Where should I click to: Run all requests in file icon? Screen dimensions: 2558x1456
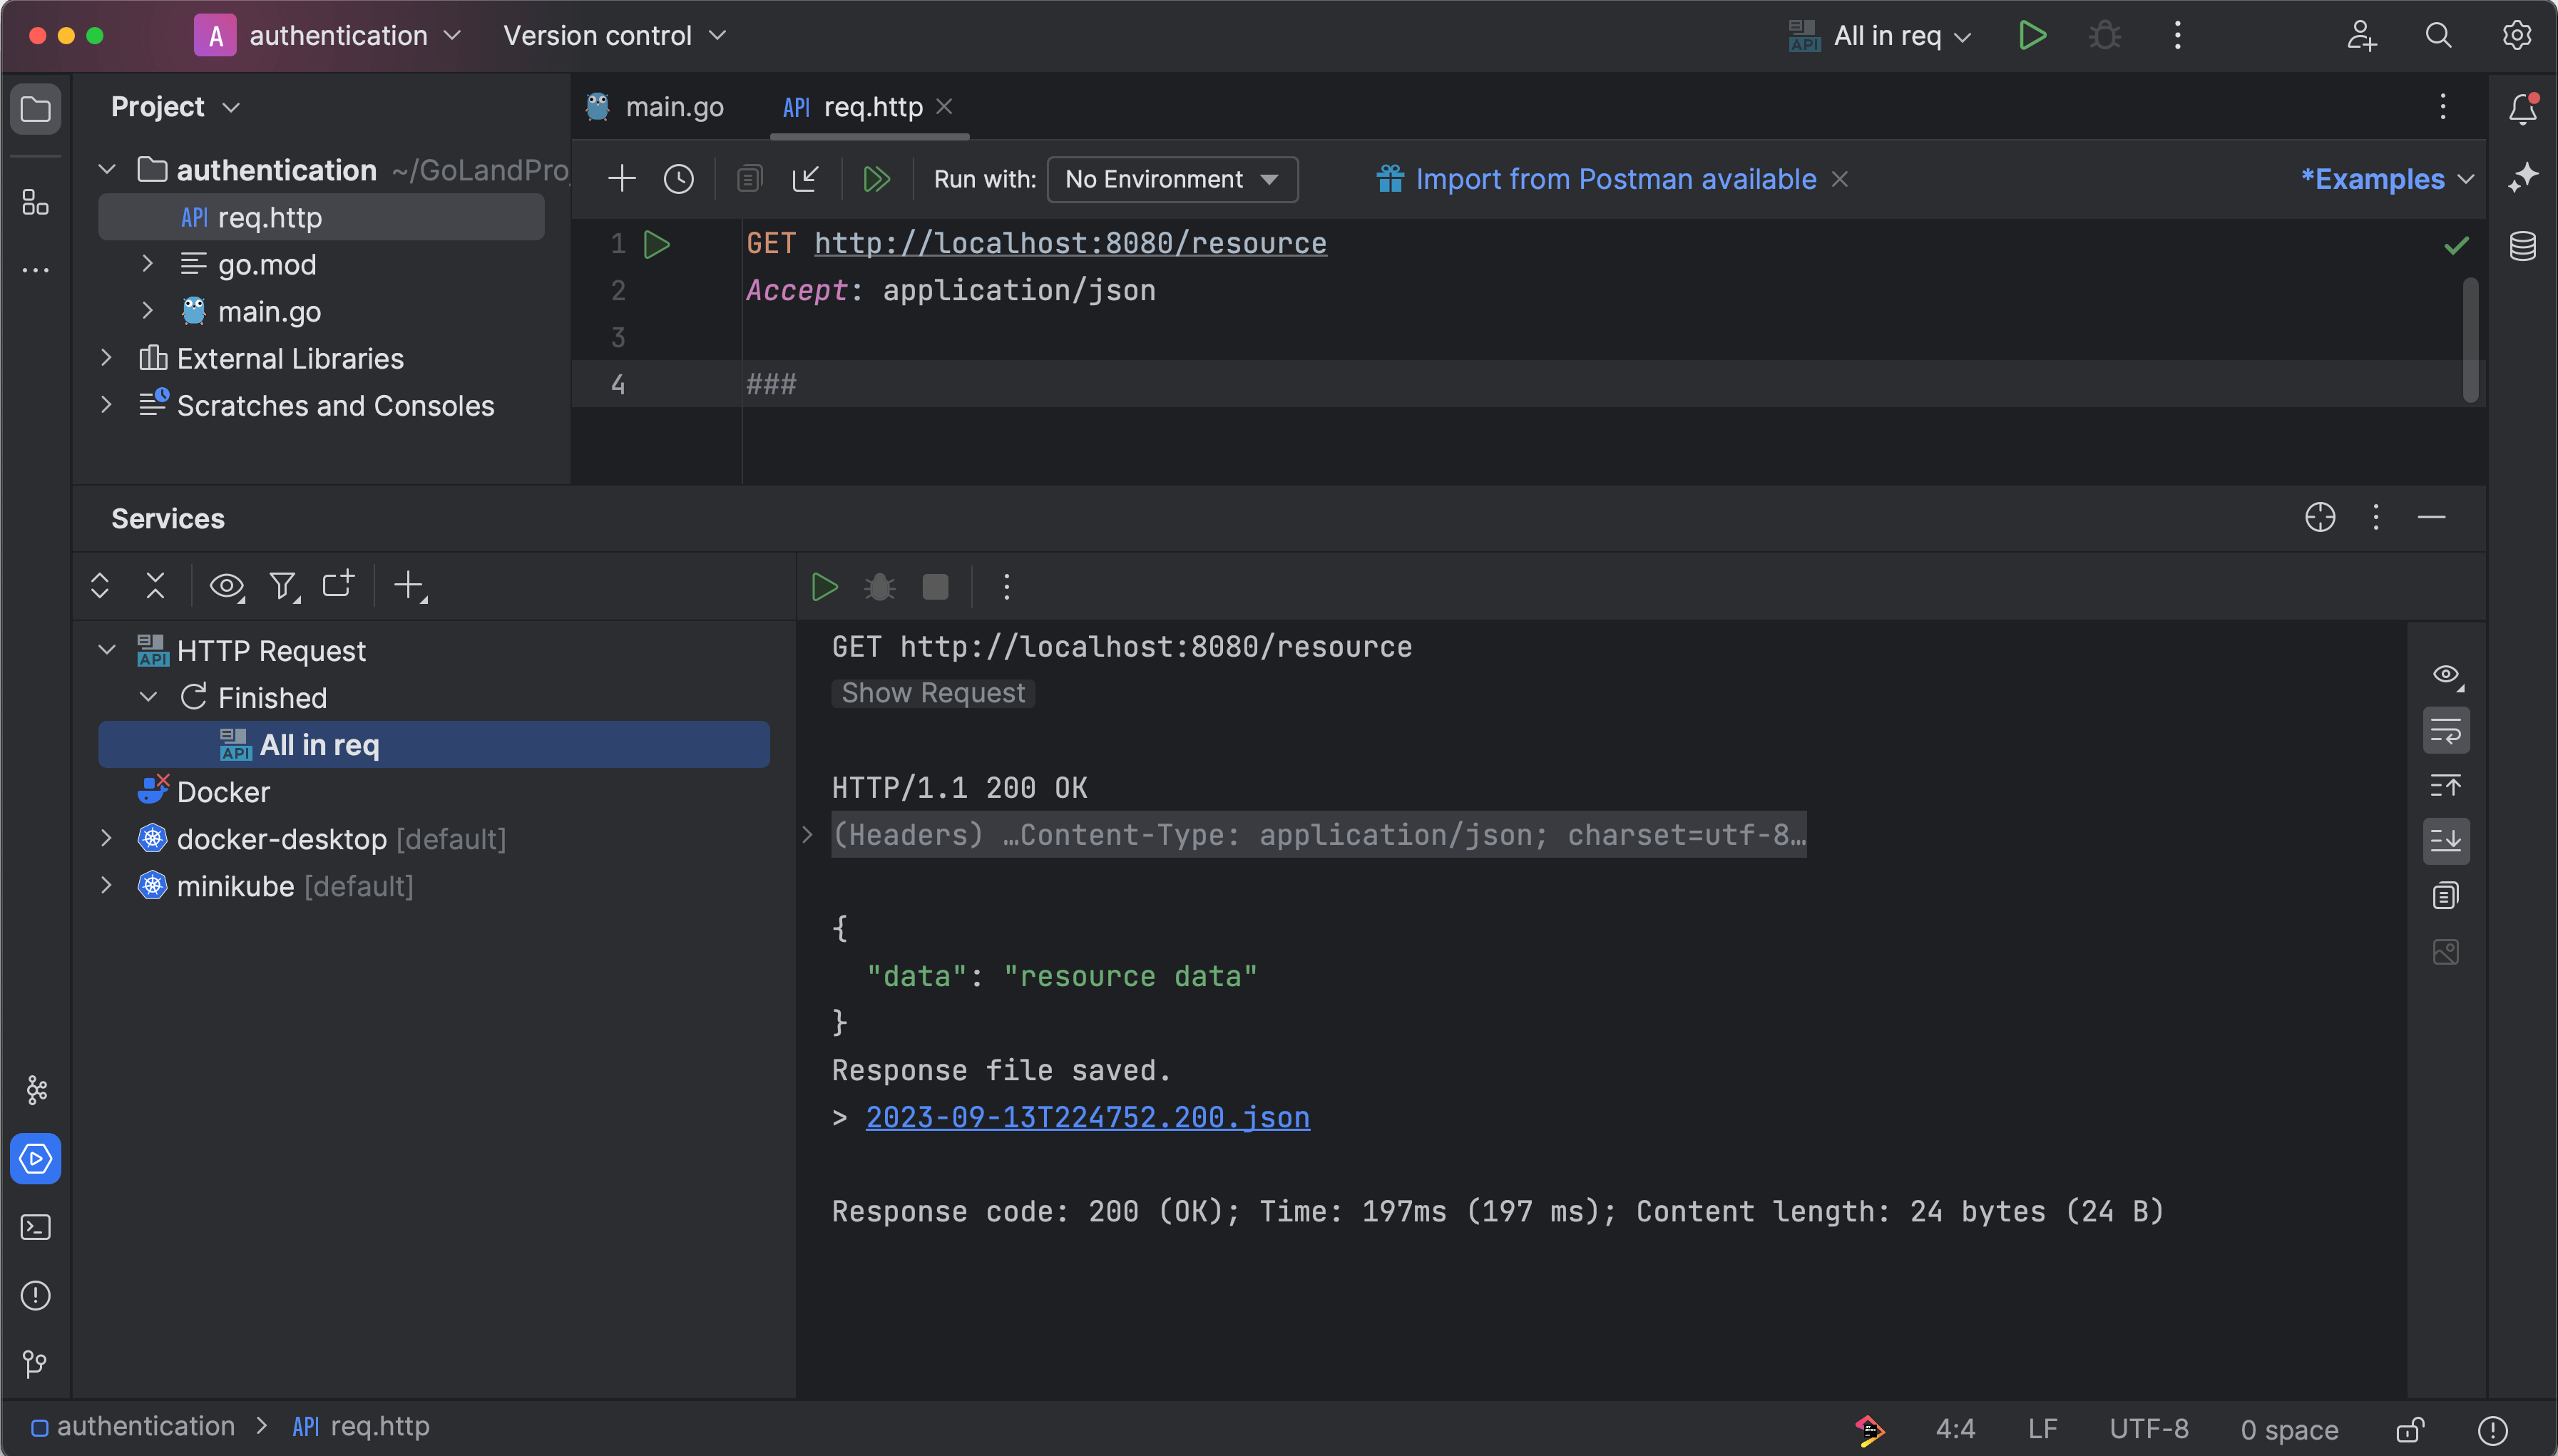click(876, 179)
